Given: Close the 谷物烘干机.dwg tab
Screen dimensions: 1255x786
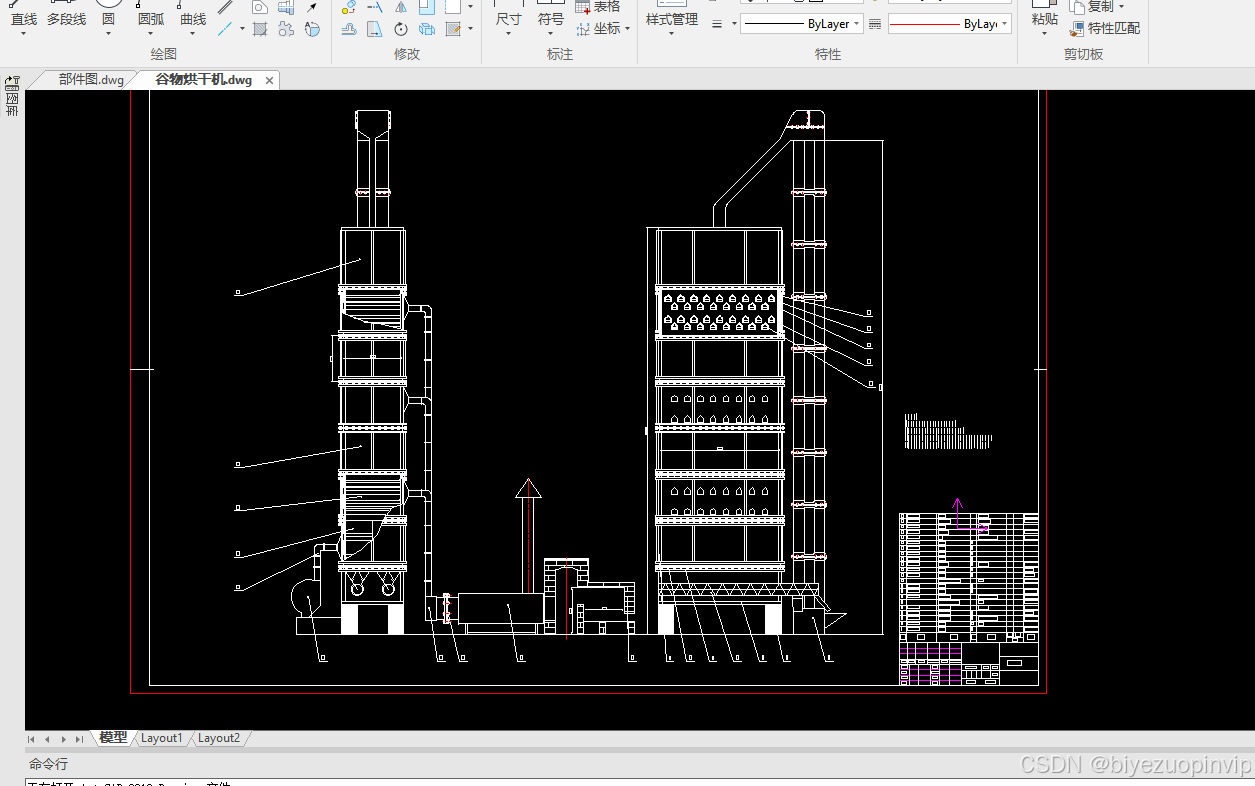Looking at the screenshot, I should [x=269, y=80].
